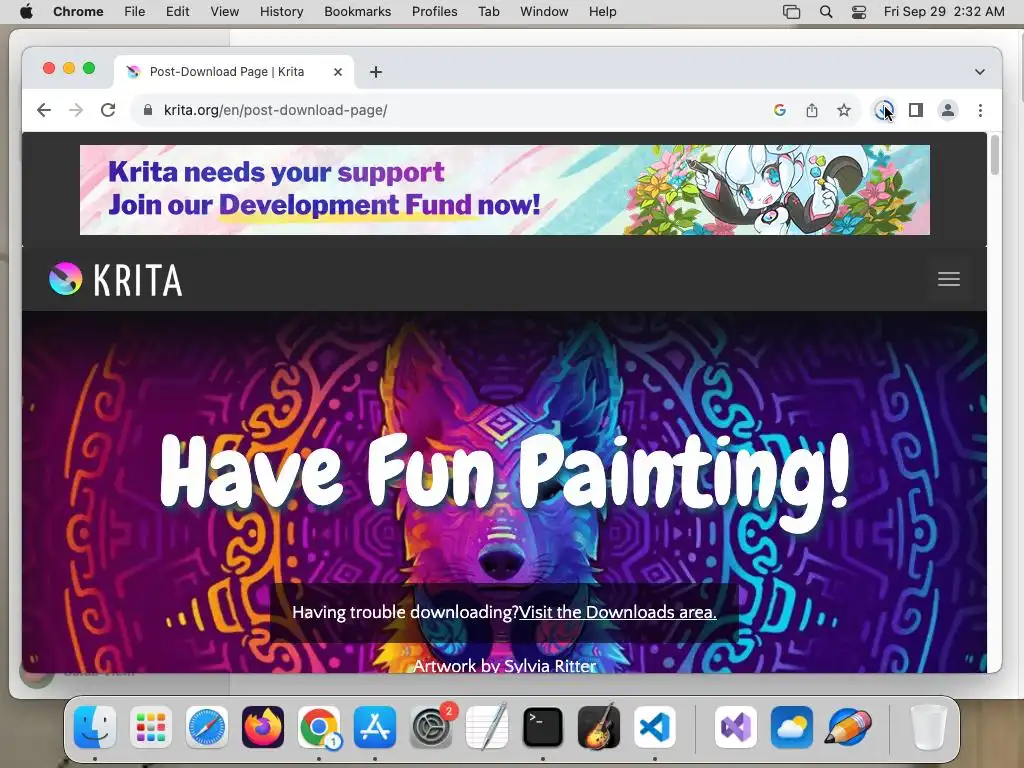Open Visual Studio from the Dock
The image size is (1024, 768).
[x=736, y=727]
